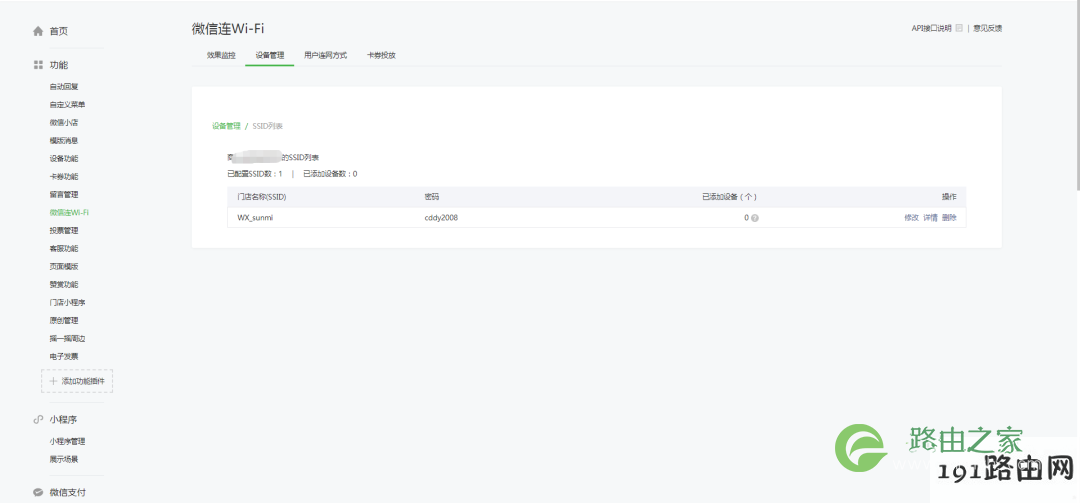Open 投票管理 in the sidebar
1080x503 pixels.
coord(64,230)
